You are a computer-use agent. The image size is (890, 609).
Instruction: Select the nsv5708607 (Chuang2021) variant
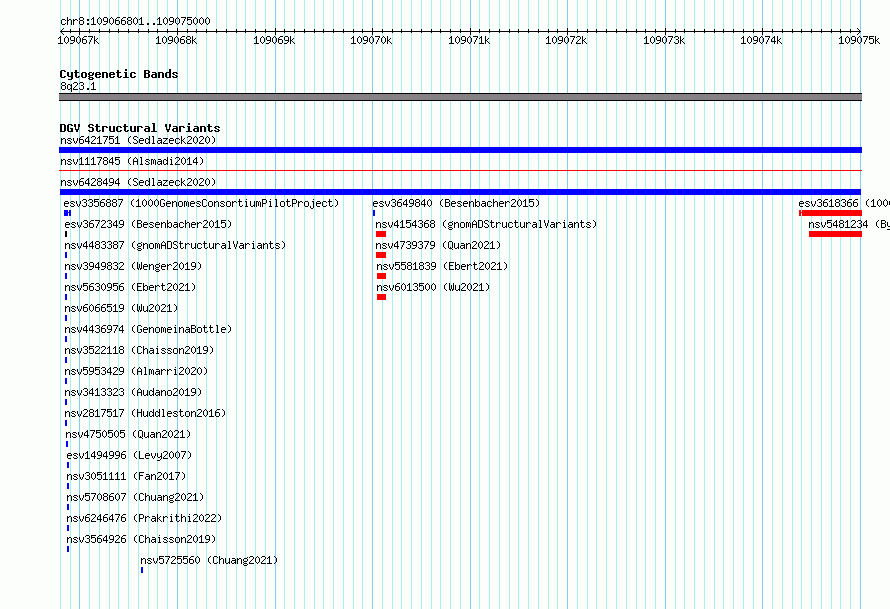[135, 497]
